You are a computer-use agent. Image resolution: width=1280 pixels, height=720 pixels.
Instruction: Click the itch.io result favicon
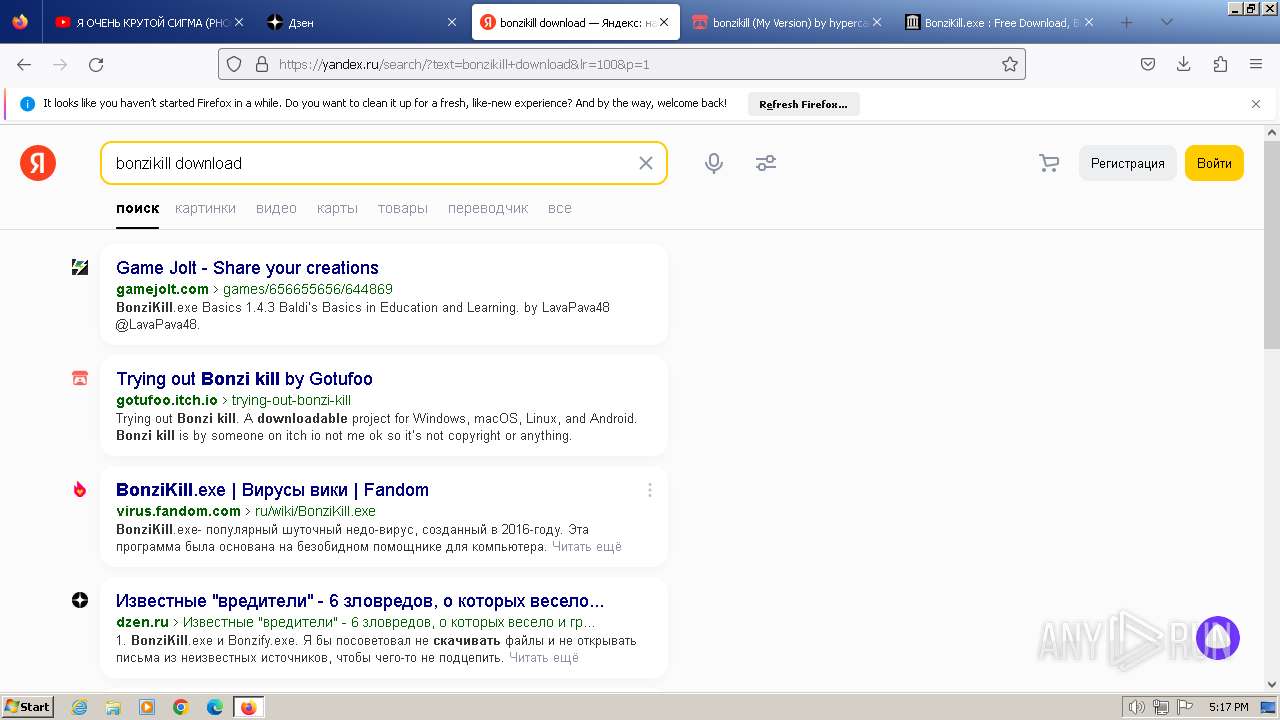tap(80, 378)
